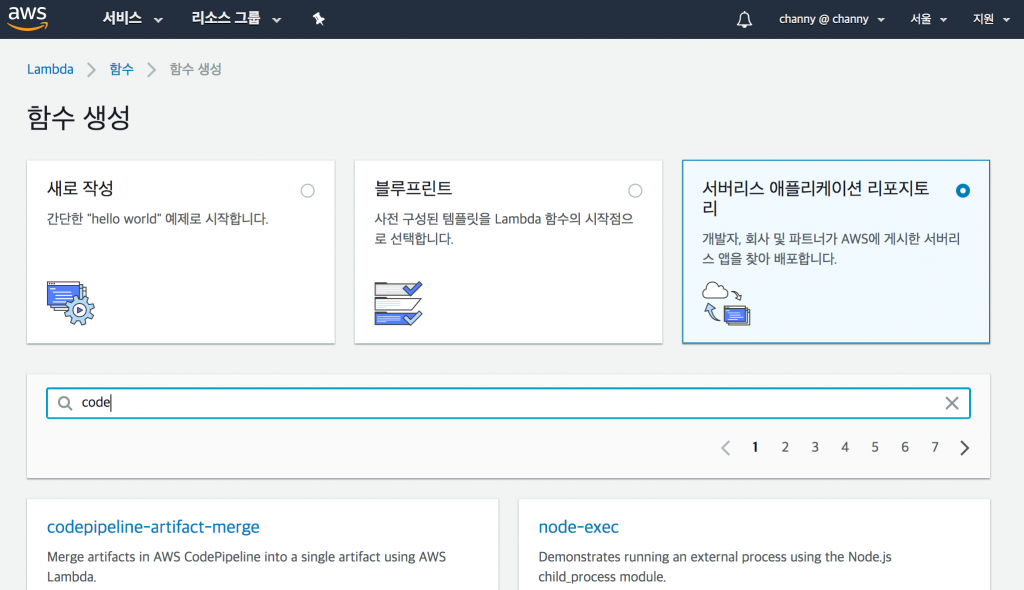Open the 서울 region dropdown

(x=928, y=19)
